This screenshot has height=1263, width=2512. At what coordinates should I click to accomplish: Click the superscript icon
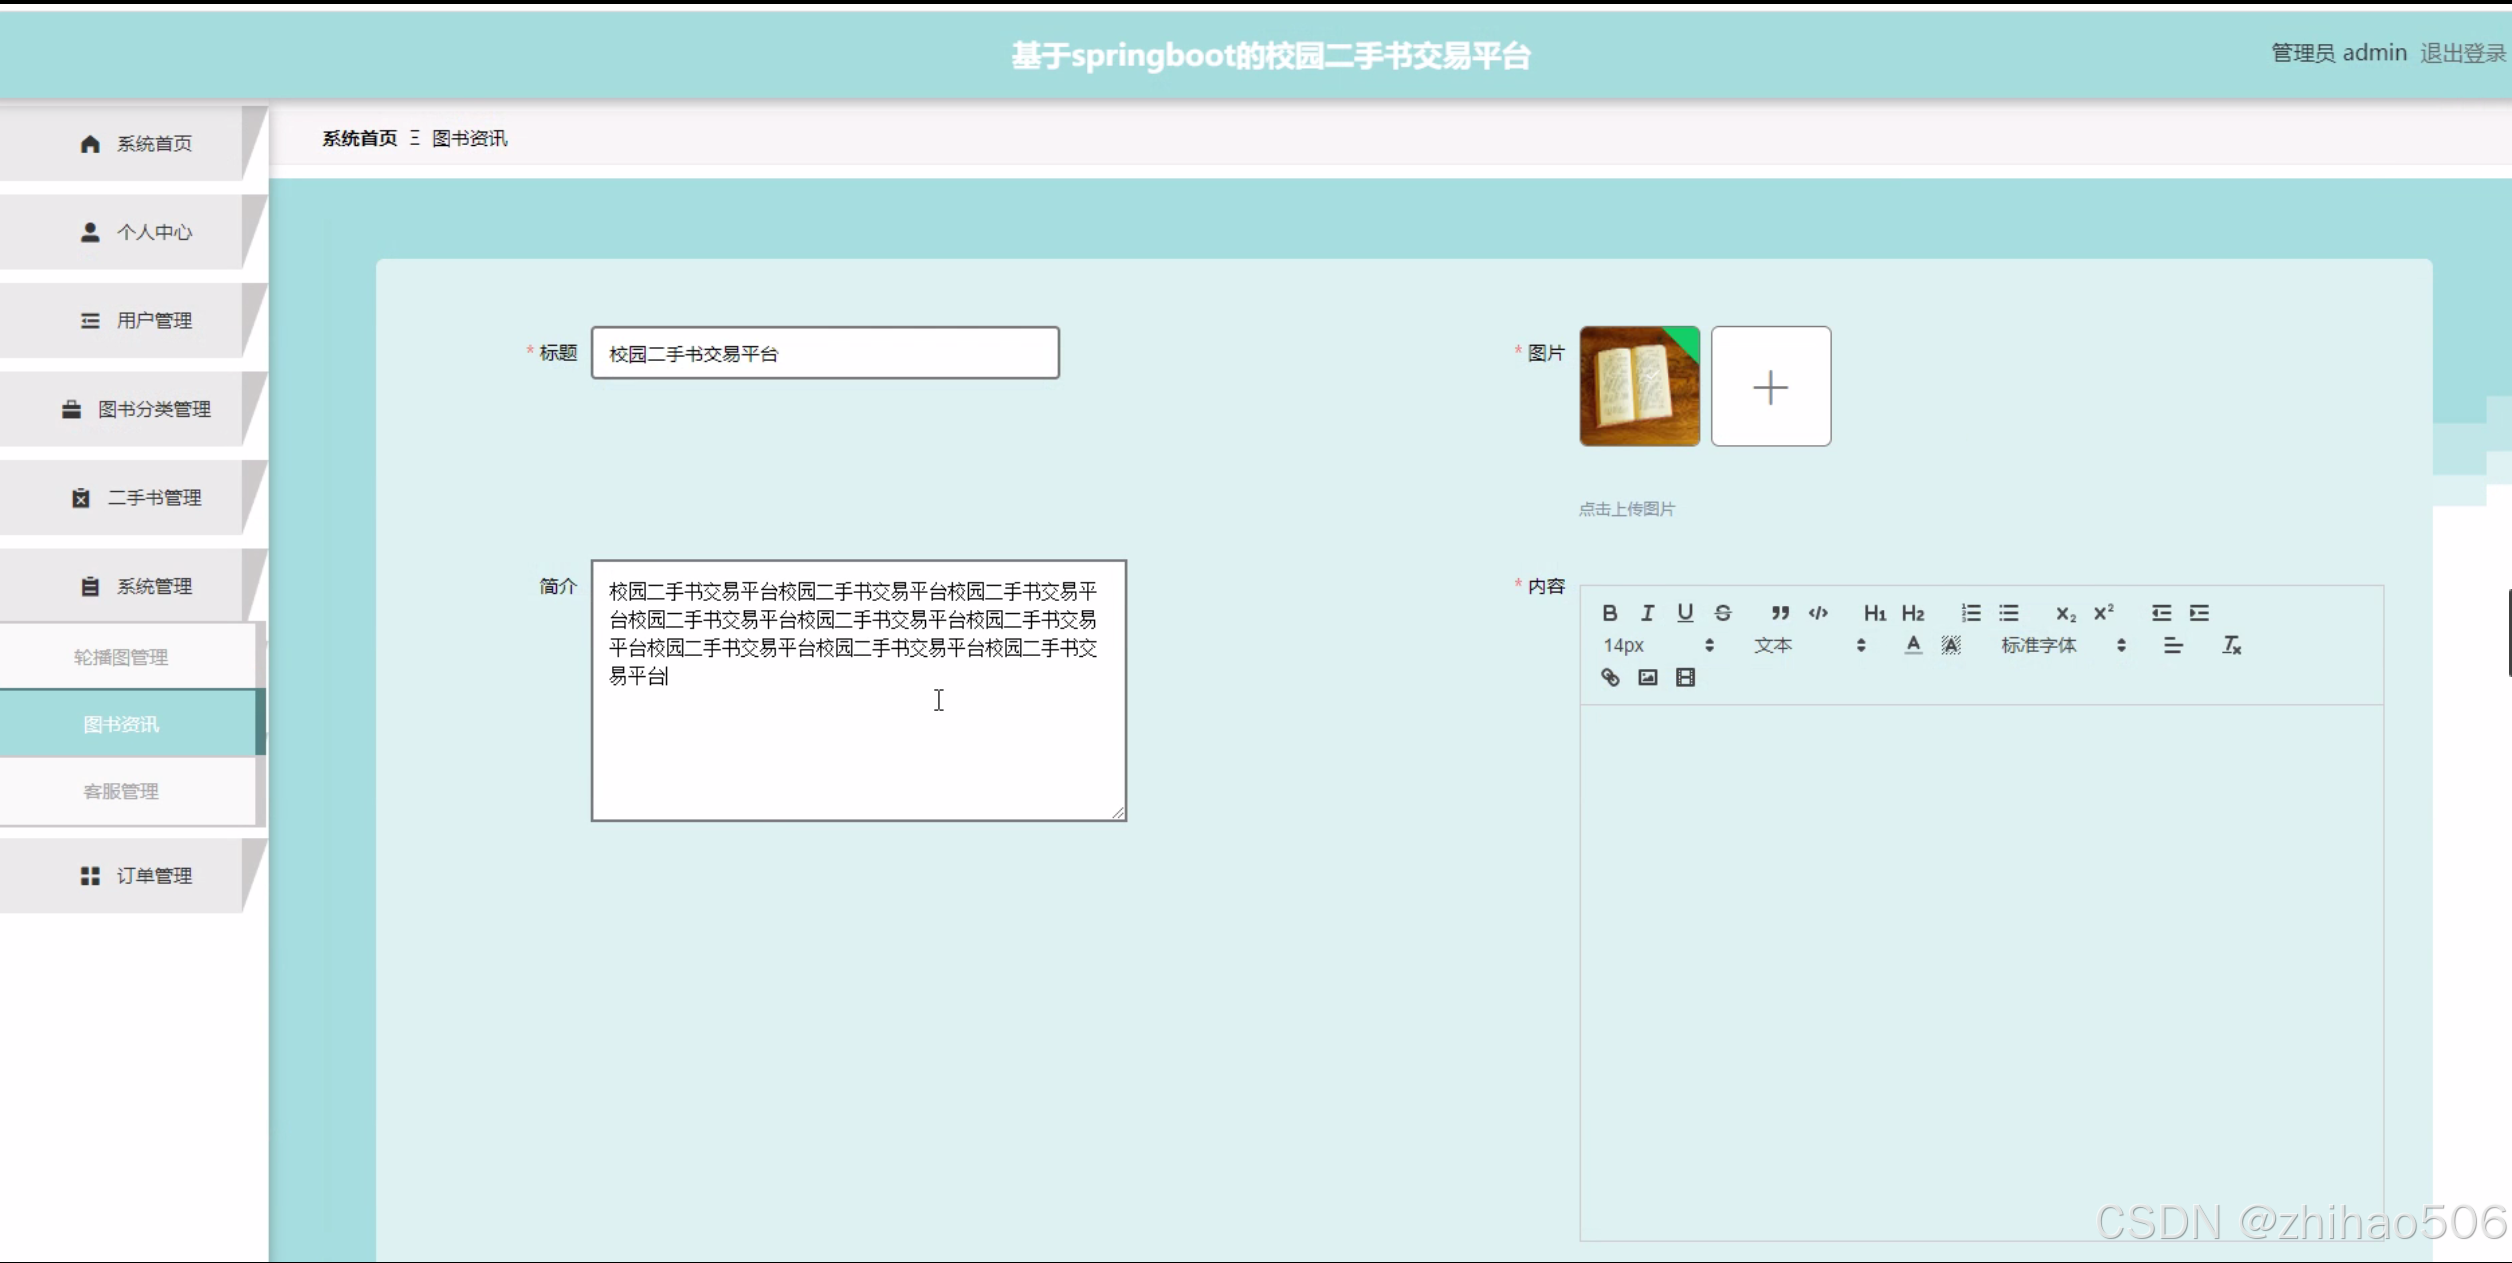2103,613
